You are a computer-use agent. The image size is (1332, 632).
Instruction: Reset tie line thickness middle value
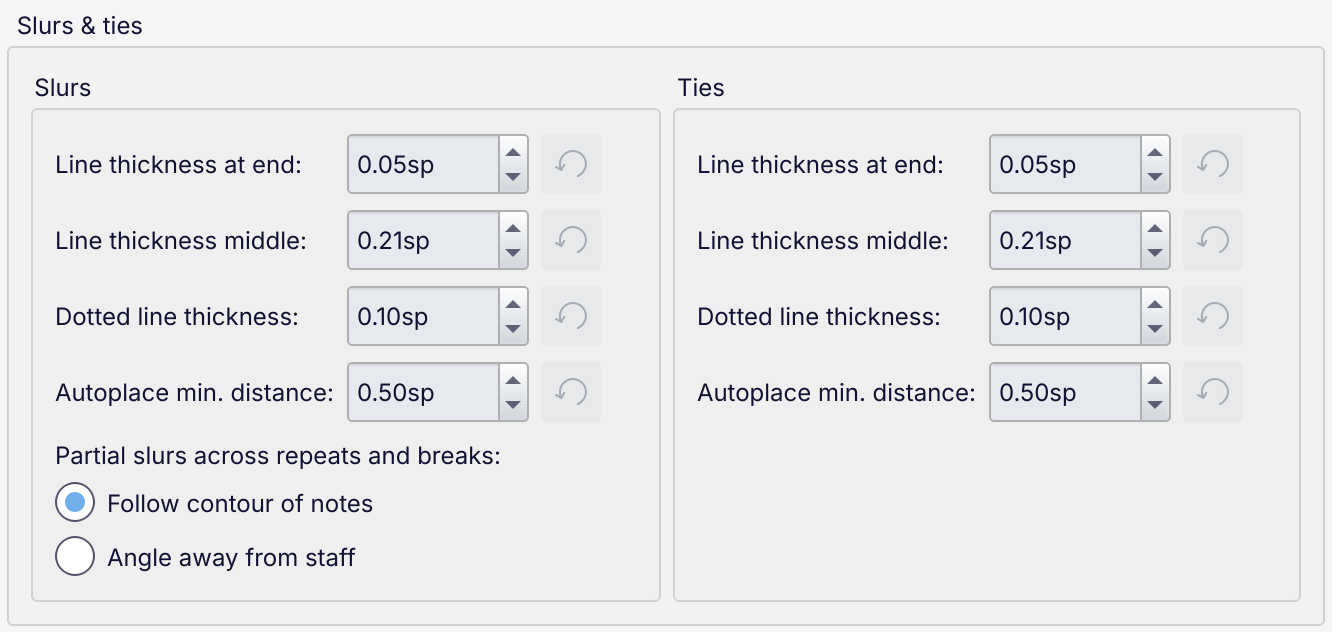[1213, 240]
